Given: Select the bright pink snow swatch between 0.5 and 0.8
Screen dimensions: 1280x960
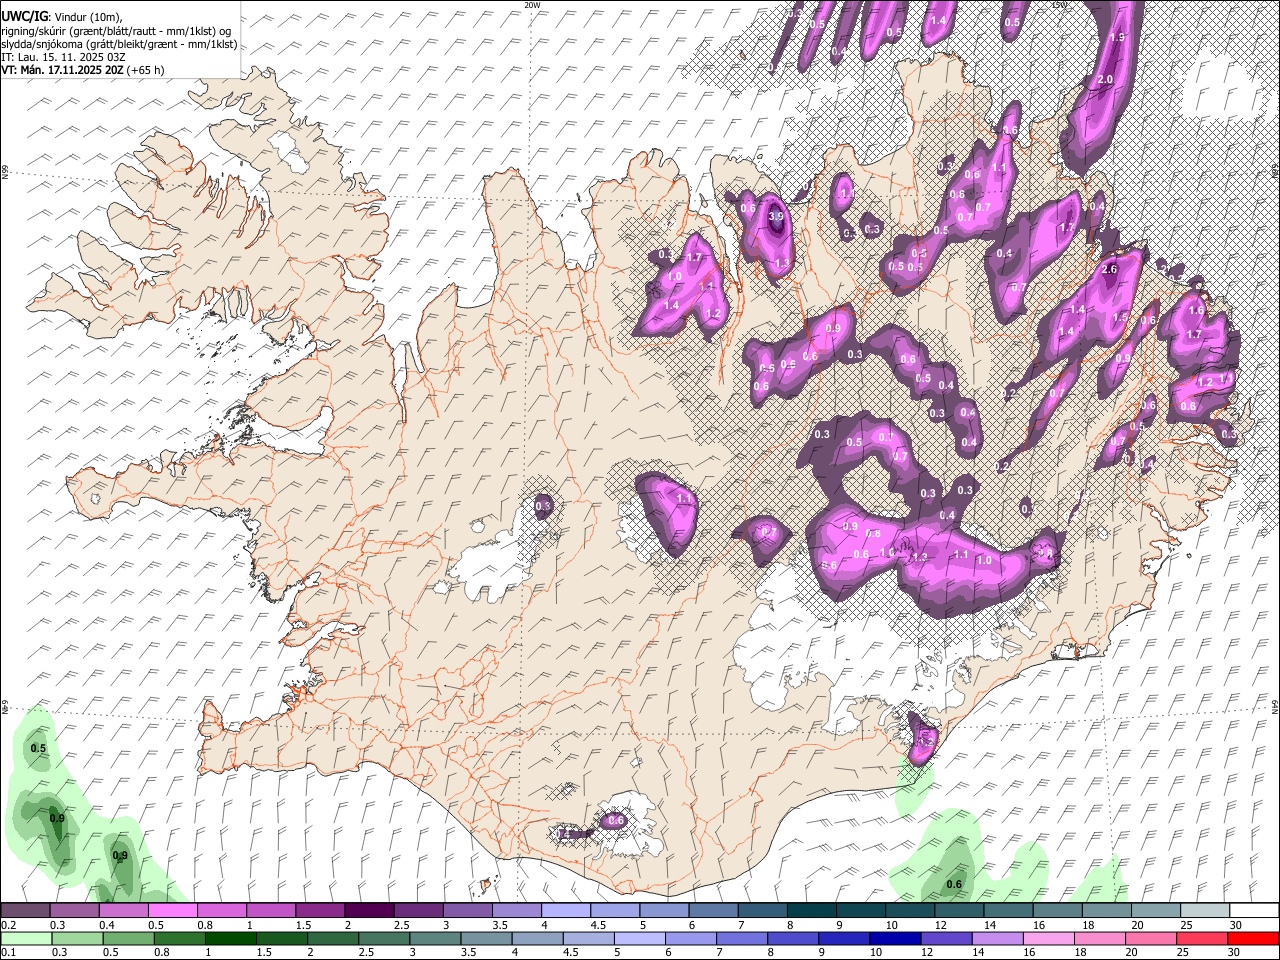Looking at the screenshot, I should pos(172,910).
